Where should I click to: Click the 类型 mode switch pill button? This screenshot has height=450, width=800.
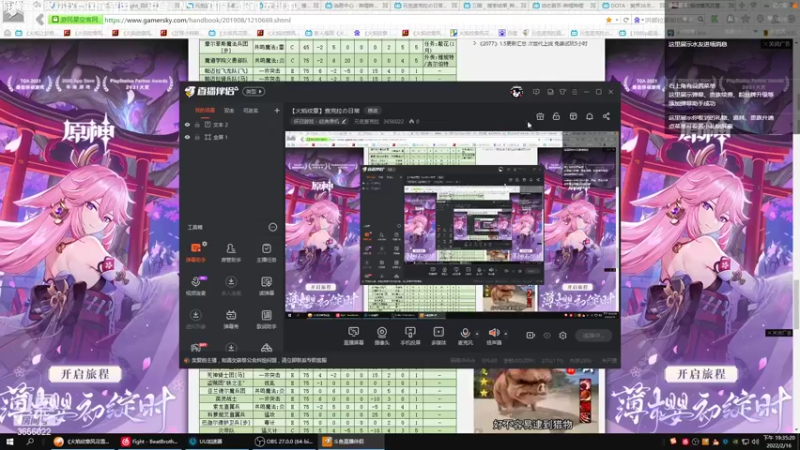click(x=254, y=91)
